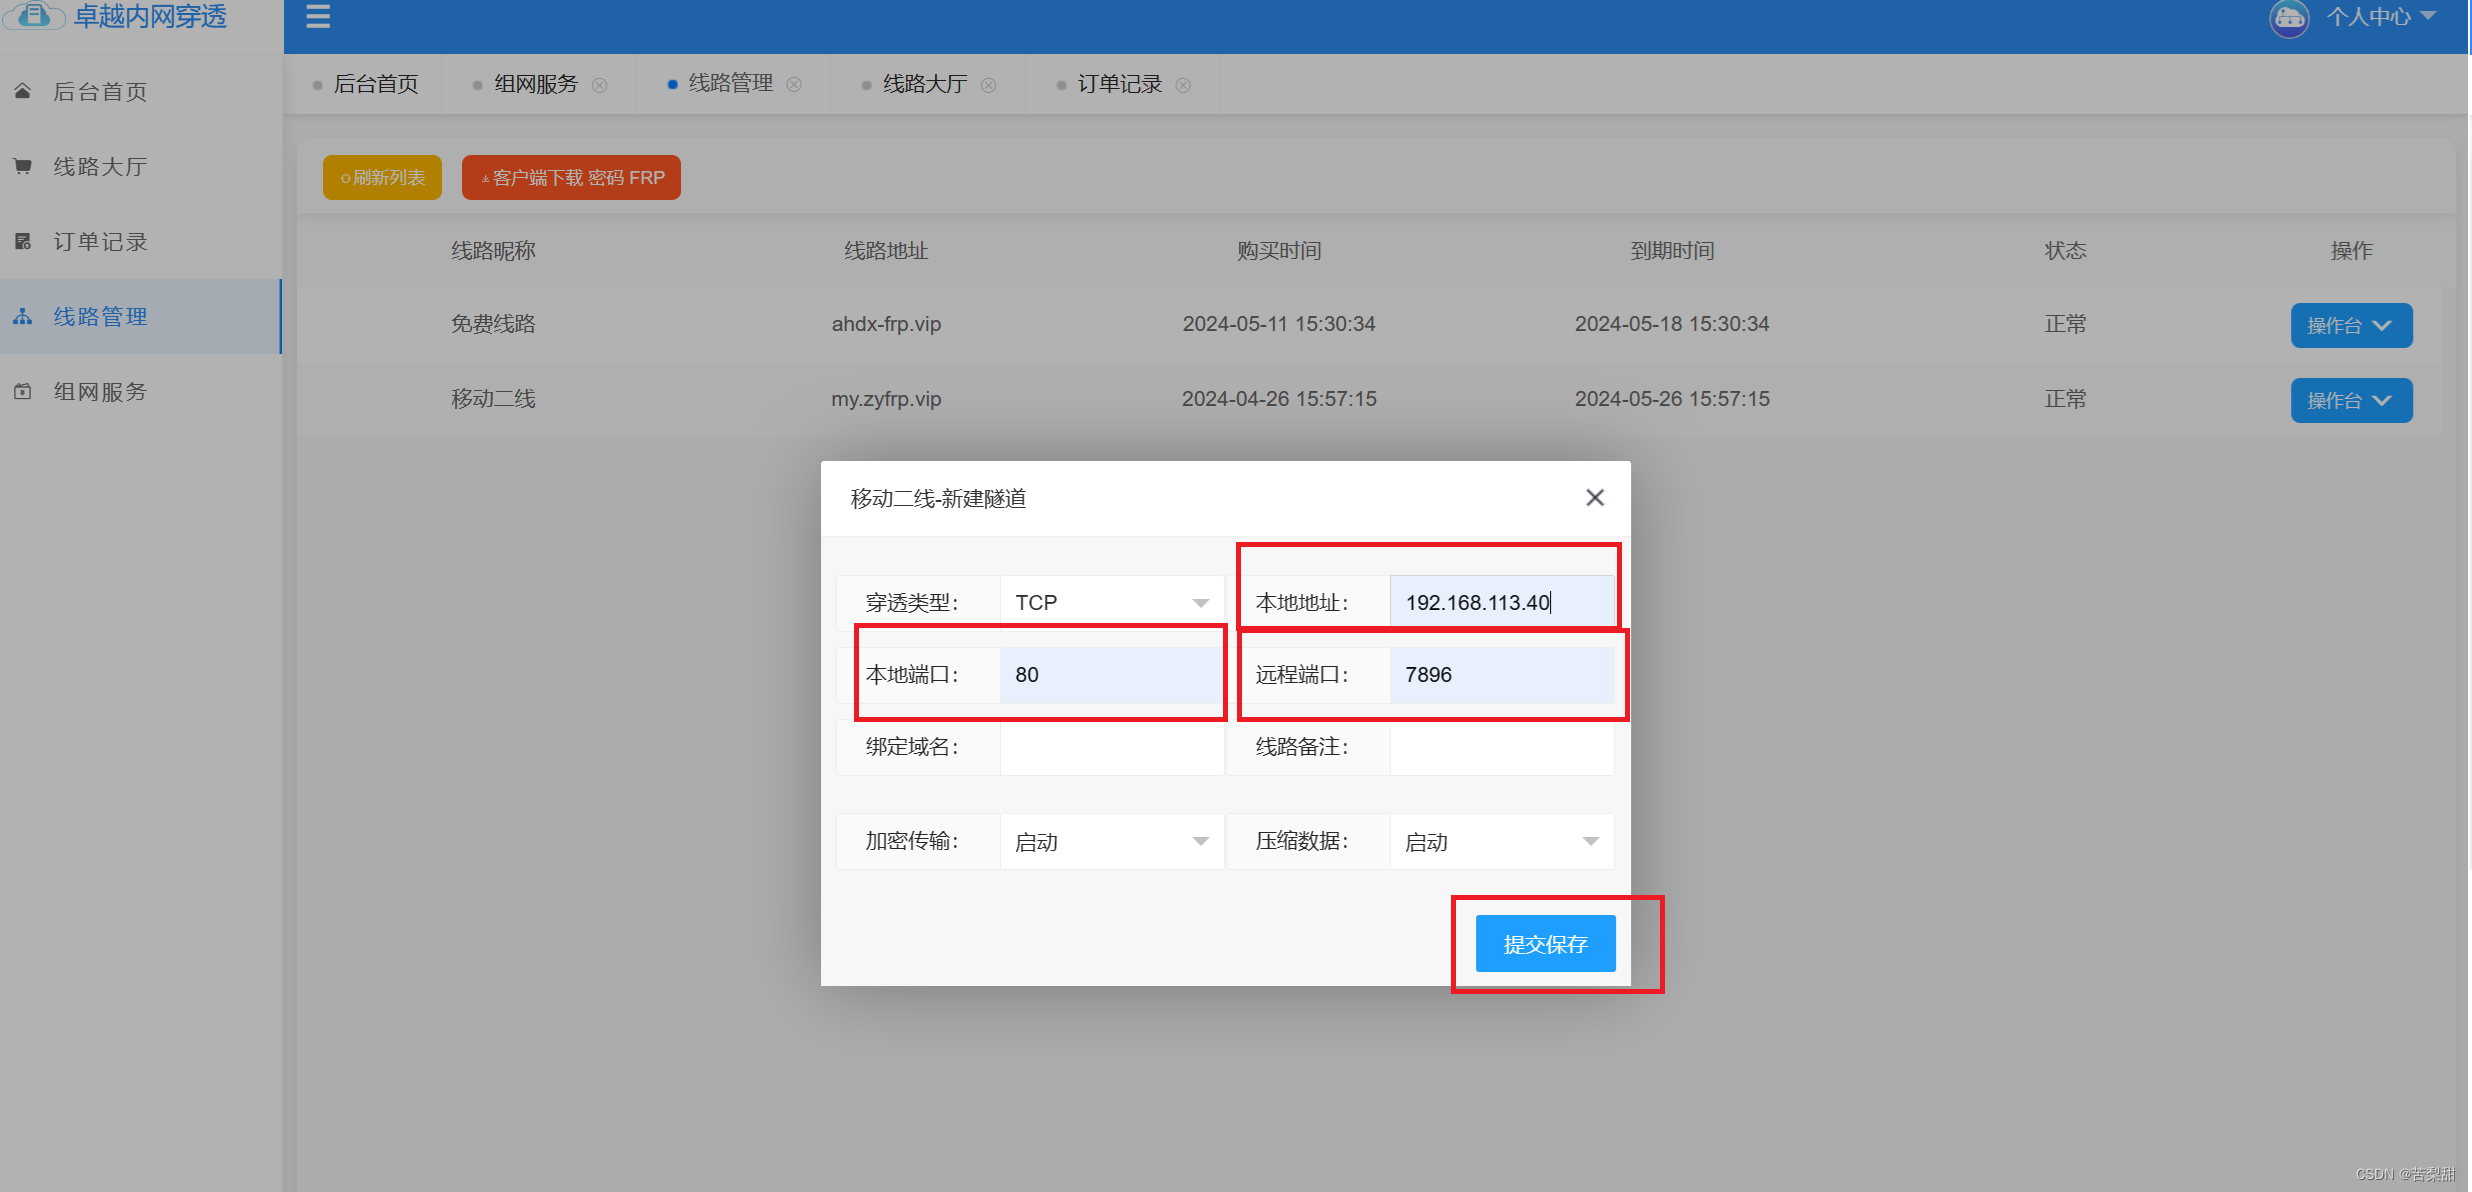This screenshot has height=1192, width=2472.
Task: Open 后台首页 in the sidebar
Action: click(x=141, y=91)
